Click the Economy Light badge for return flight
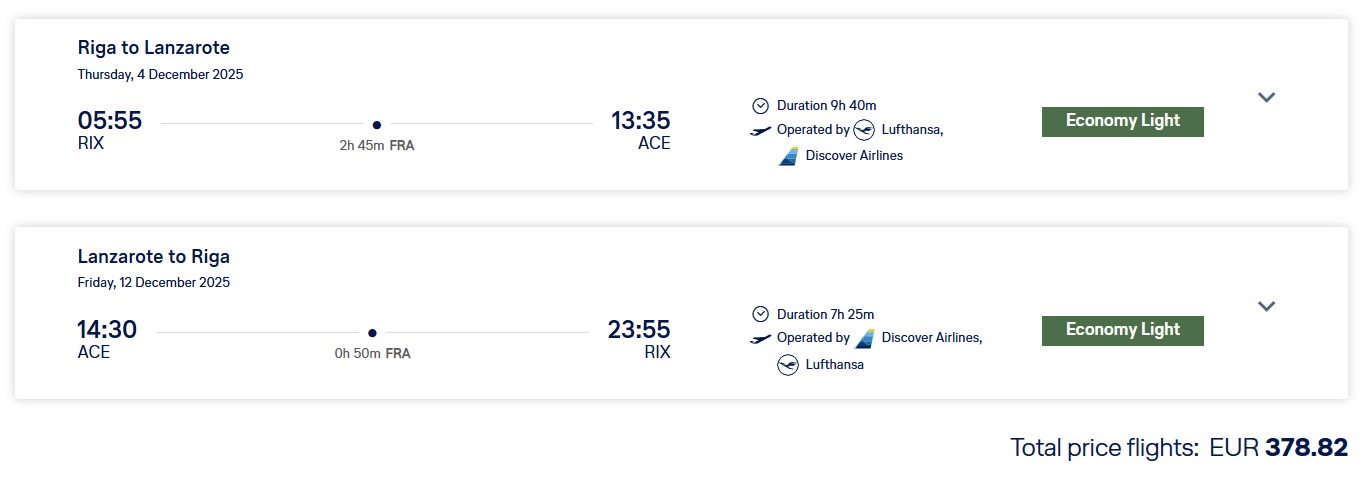1370x477 pixels. pos(1122,330)
